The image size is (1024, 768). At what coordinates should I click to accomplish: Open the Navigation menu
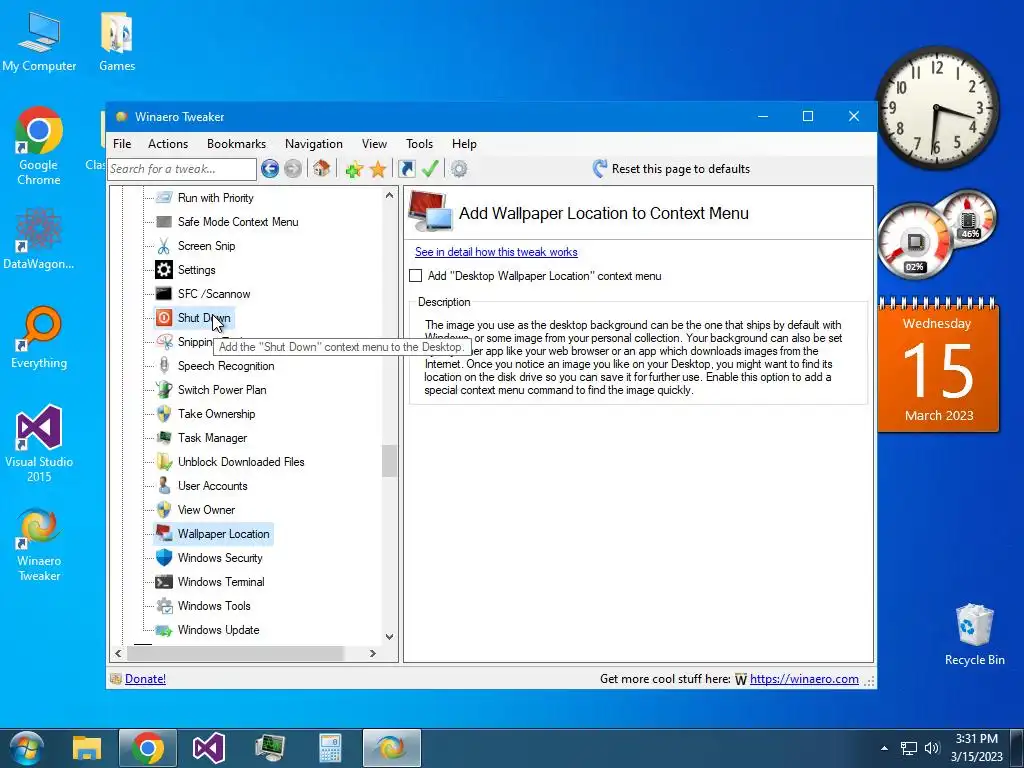(313, 144)
